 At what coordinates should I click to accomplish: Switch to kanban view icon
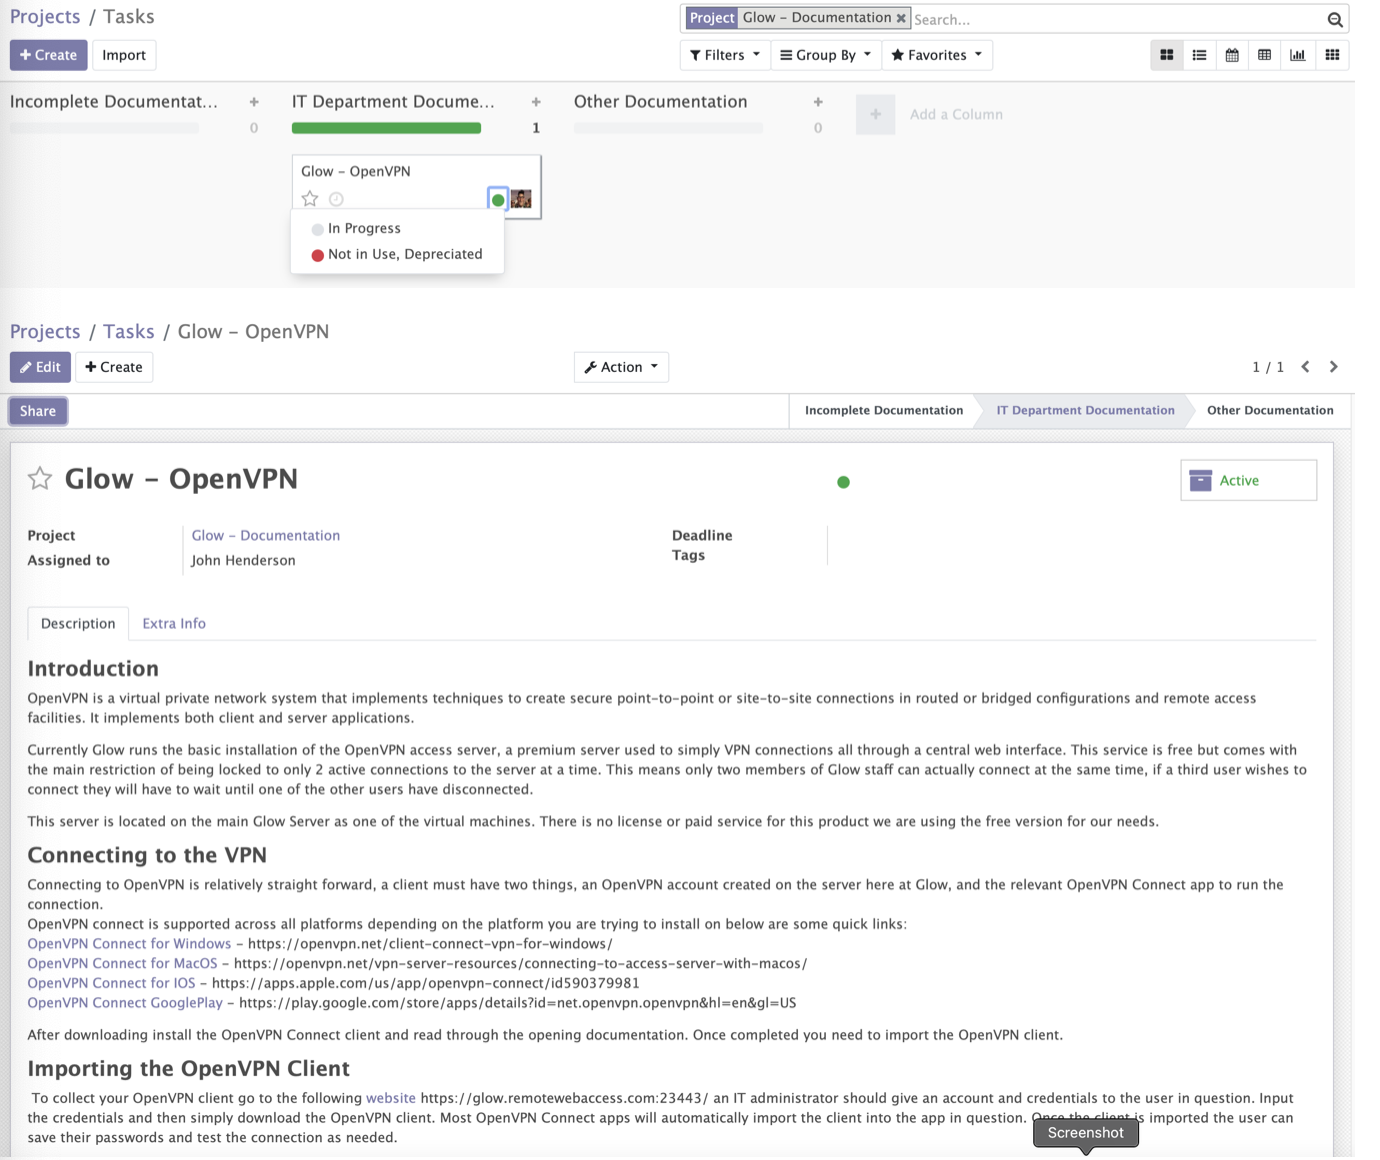click(x=1166, y=55)
